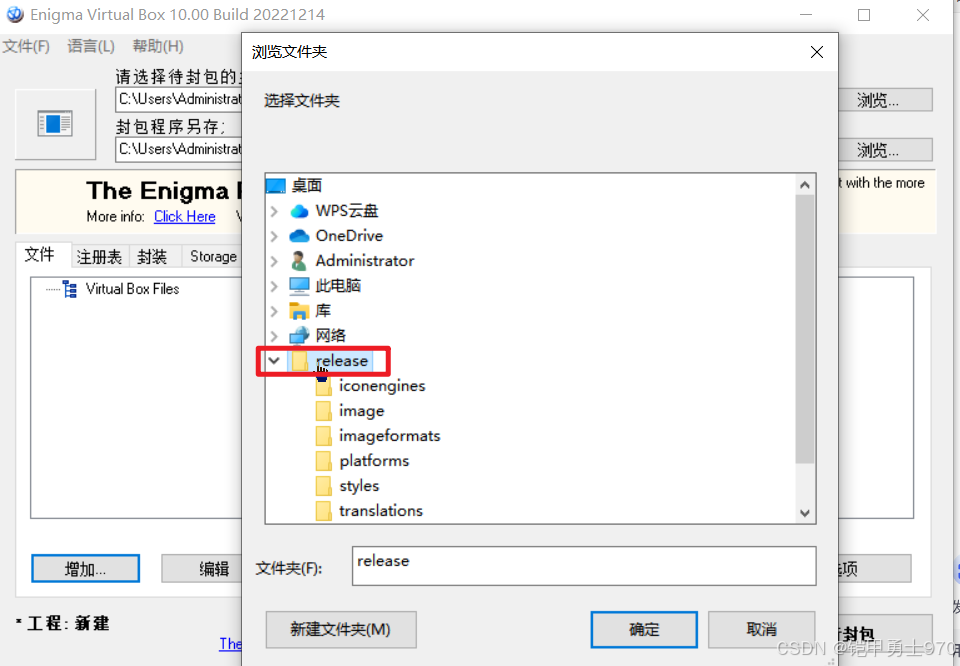Click the WPS云盘 cloud icon
Image resolution: width=960 pixels, height=666 pixels.
click(299, 211)
